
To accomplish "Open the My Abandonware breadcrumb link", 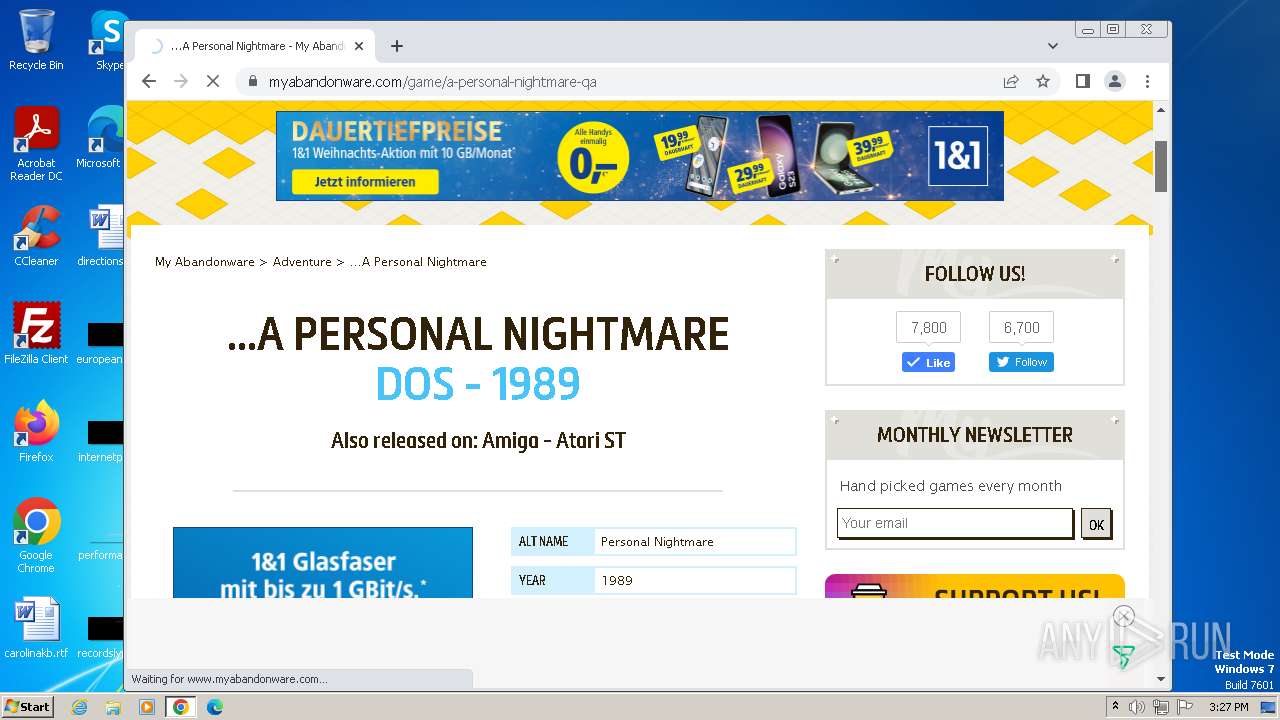I will [x=204, y=262].
